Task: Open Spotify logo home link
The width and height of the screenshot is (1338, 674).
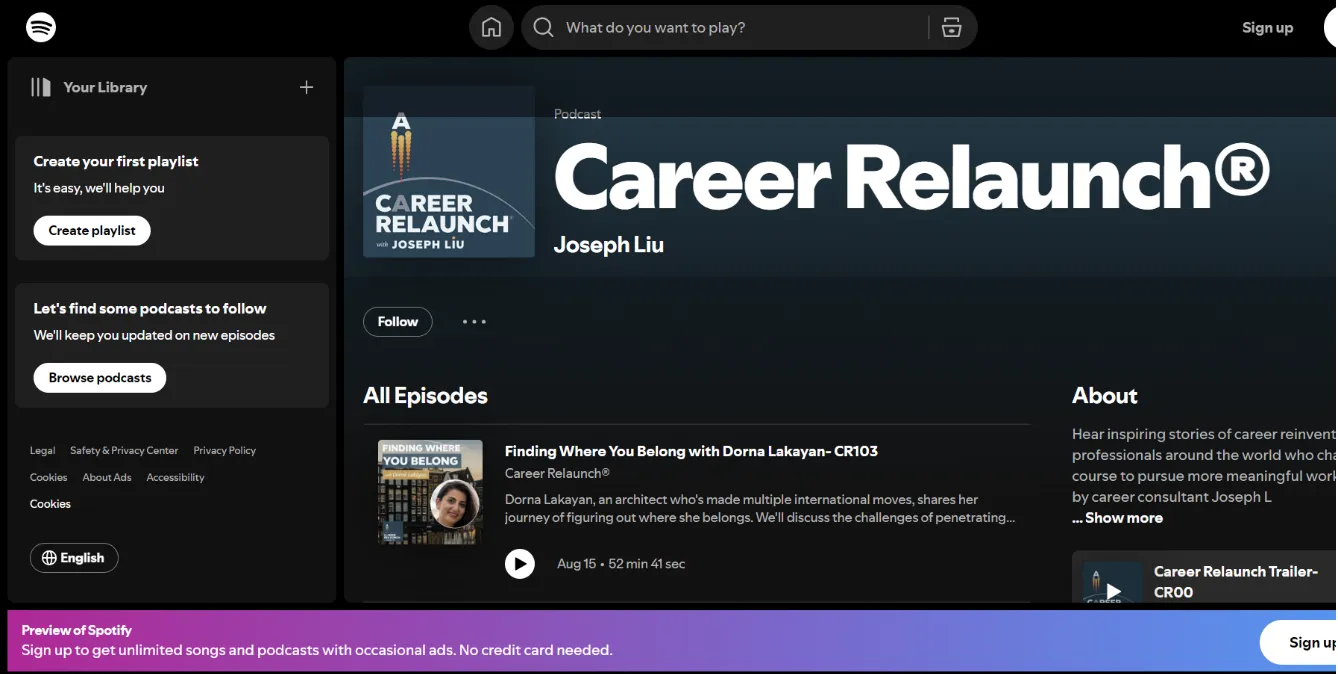Action: coord(41,27)
